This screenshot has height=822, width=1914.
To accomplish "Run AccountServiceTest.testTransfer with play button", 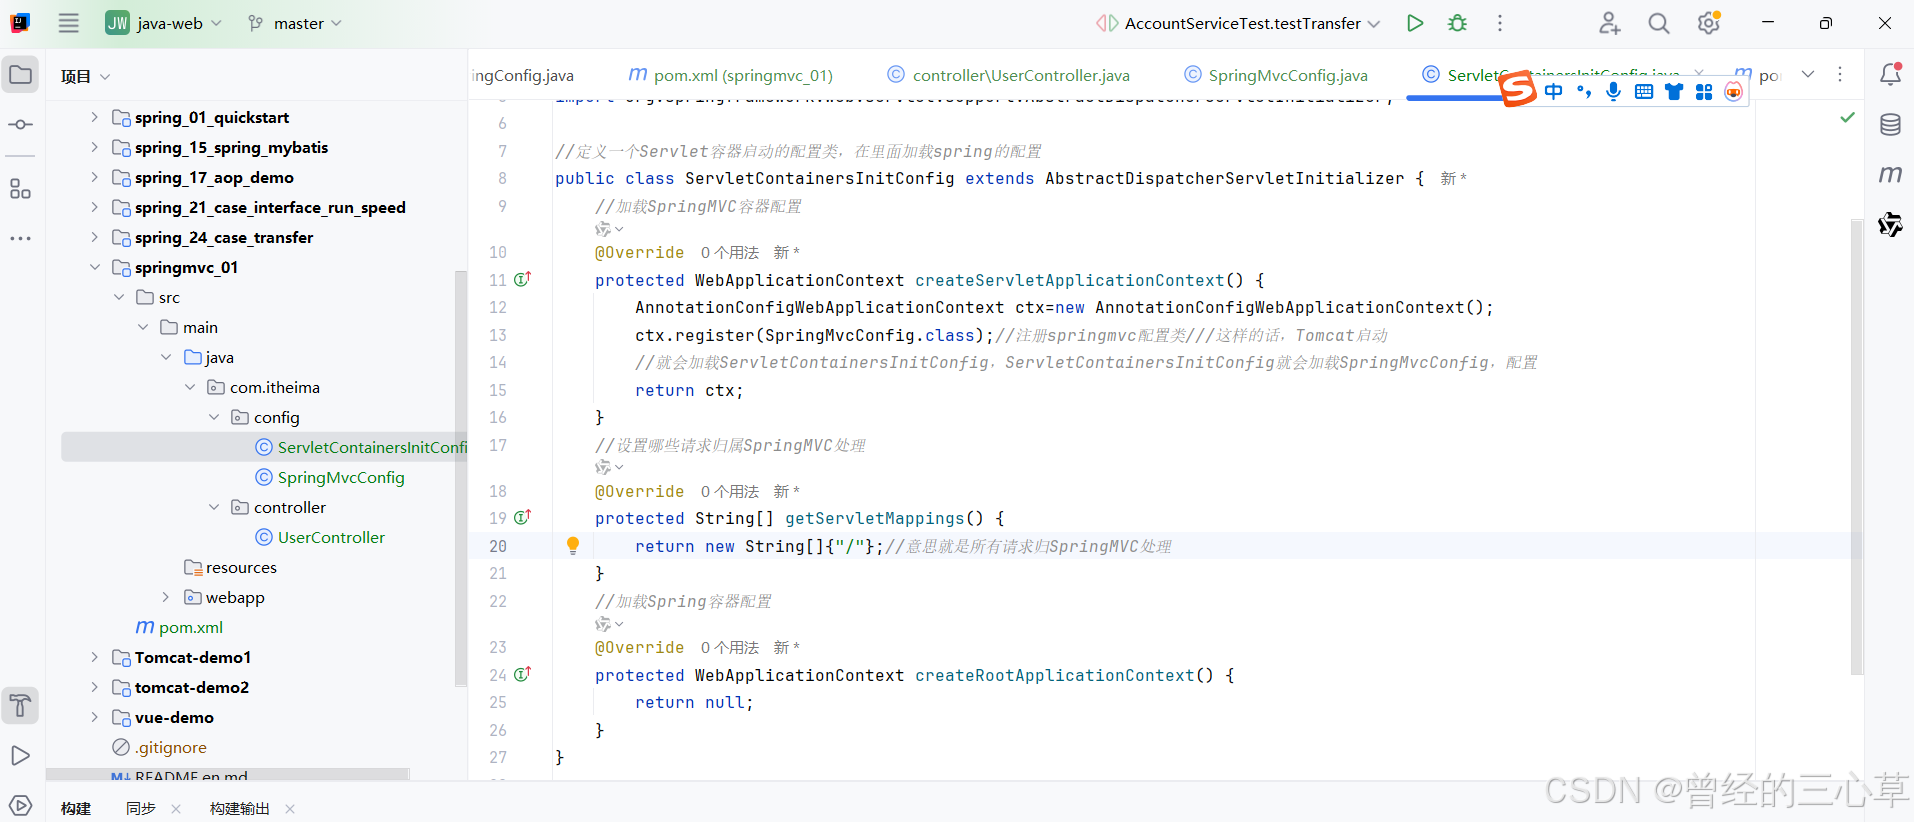I will (x=1415, y=23).
